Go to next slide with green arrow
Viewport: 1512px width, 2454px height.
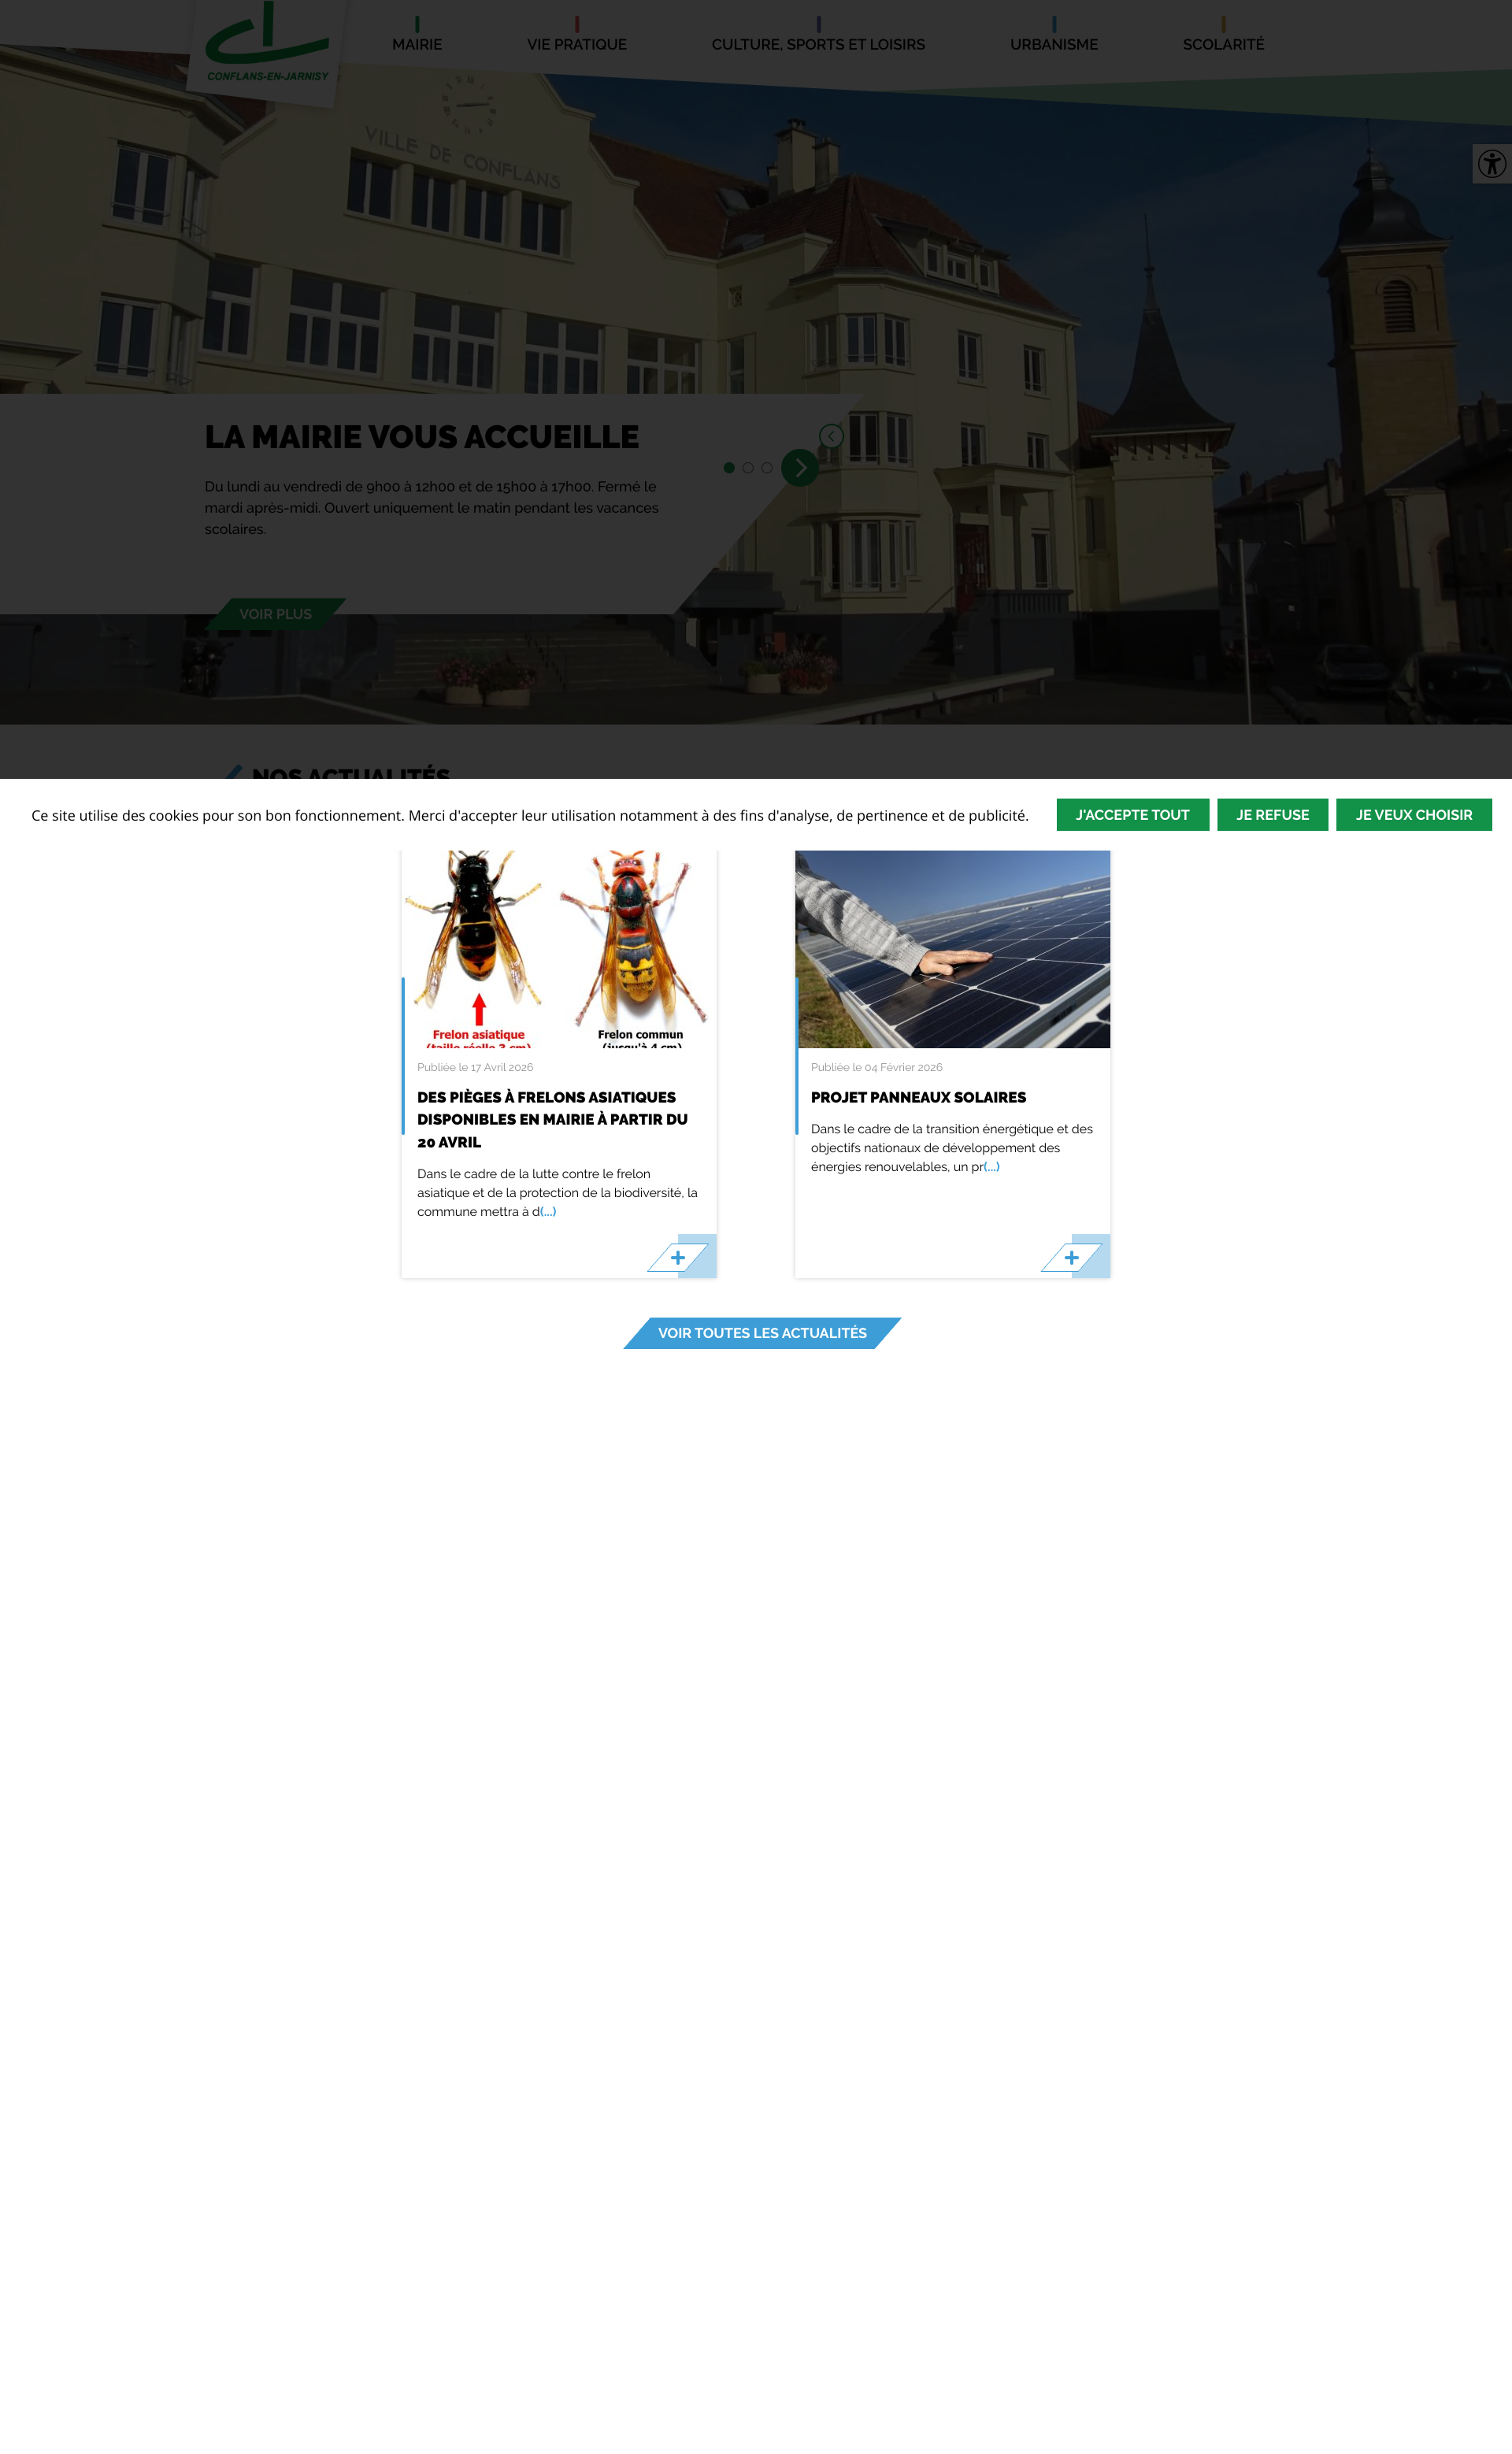coord(800,467)
